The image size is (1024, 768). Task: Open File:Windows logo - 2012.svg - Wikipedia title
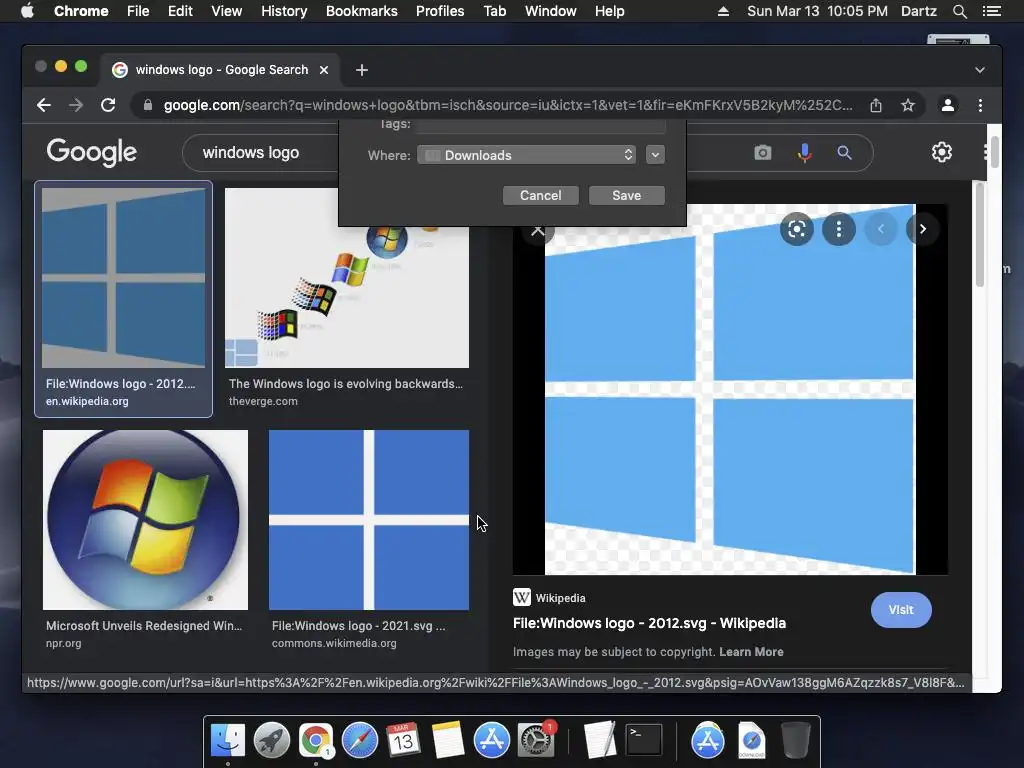[649, 623]
